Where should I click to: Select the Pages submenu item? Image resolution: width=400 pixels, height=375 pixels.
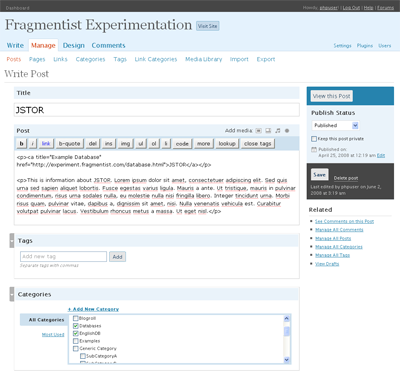37,59
